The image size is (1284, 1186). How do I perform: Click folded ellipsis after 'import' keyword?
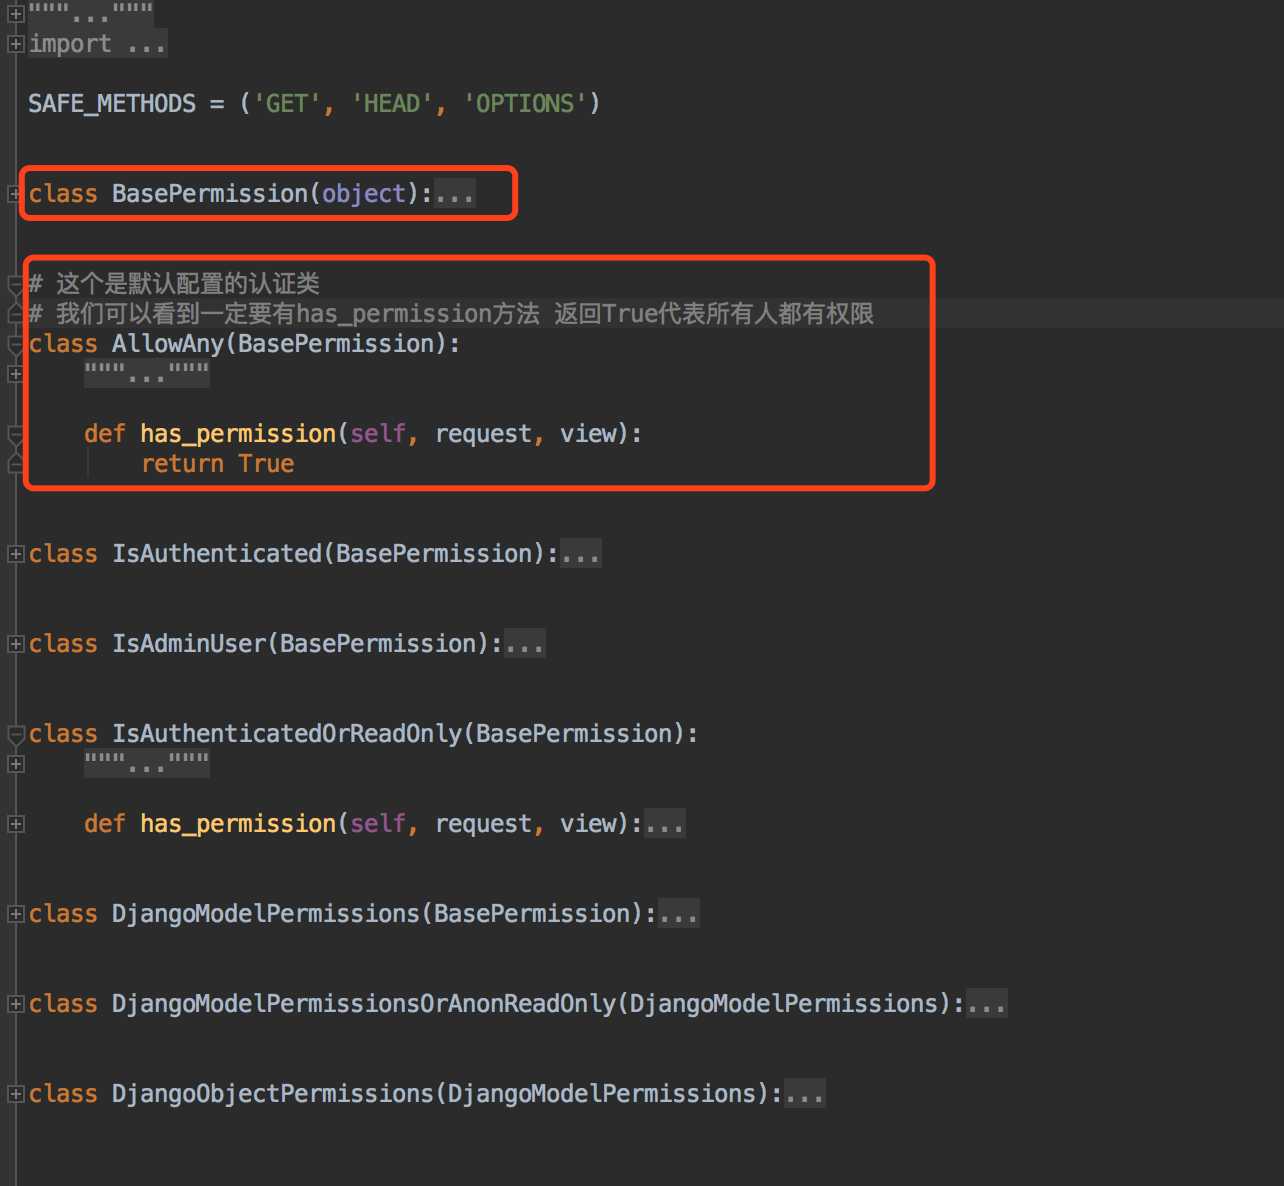(146, 44)
